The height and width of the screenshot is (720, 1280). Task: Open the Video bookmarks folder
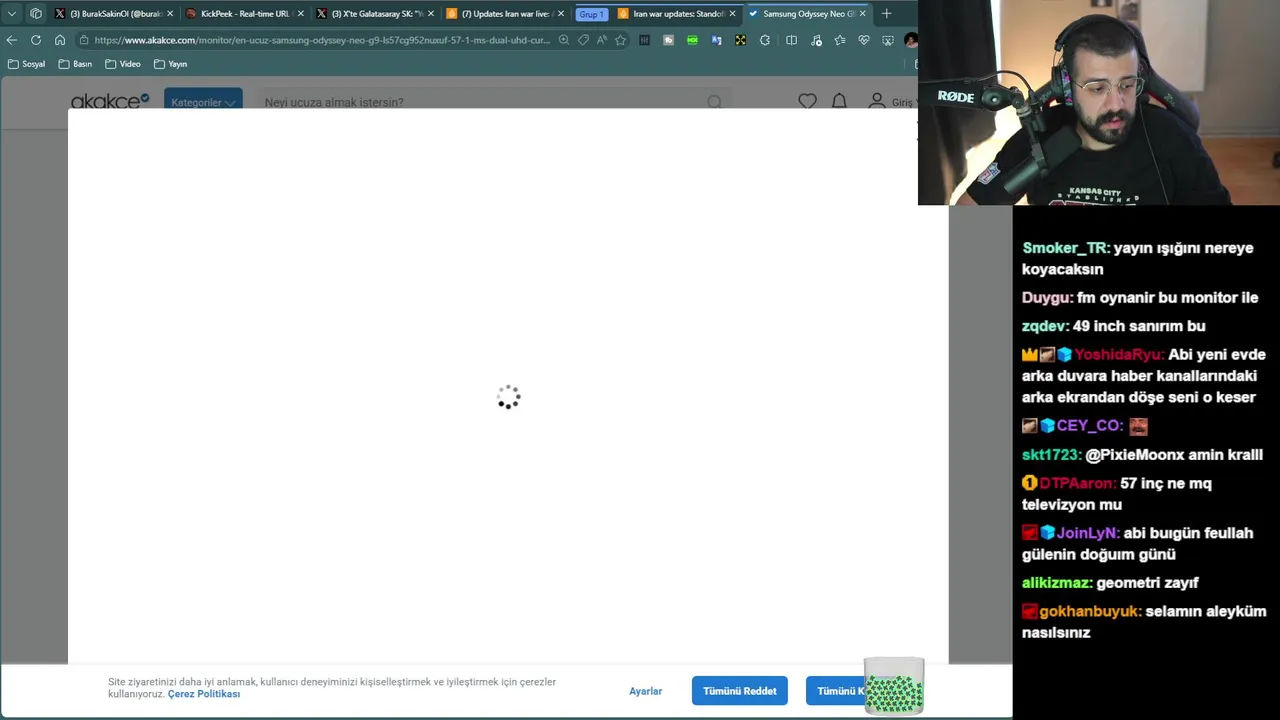pyautogui.click(x=123, y=64)
